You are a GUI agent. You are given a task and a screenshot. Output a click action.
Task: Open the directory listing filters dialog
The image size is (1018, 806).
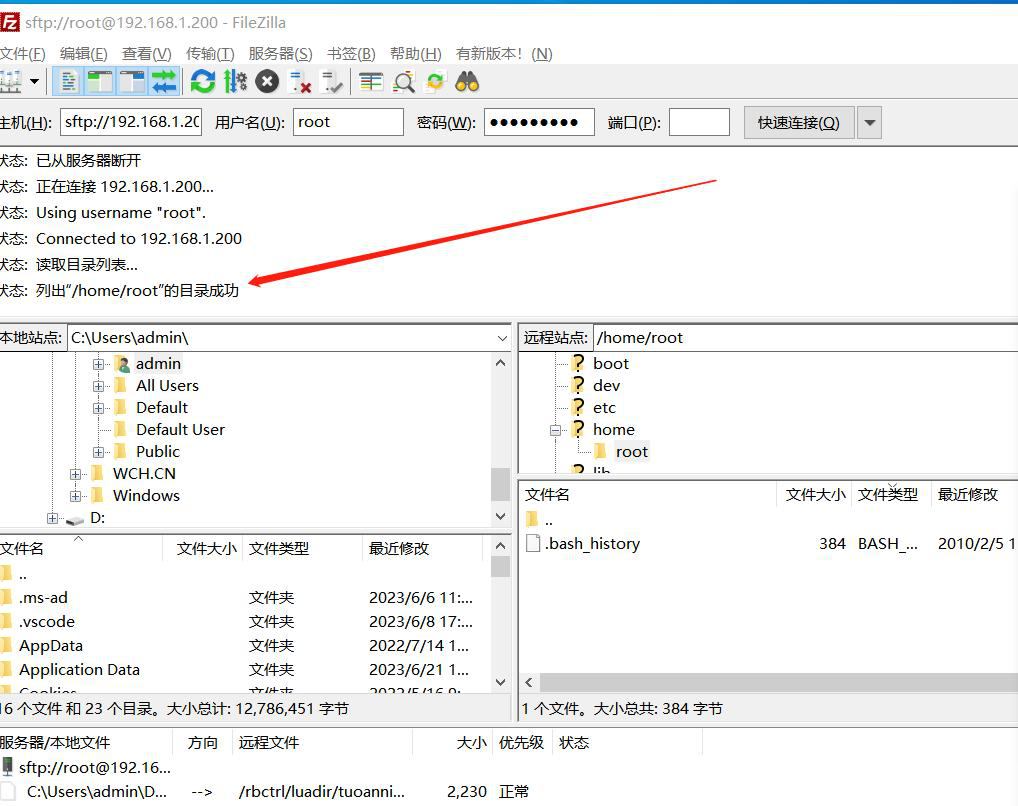371,81
